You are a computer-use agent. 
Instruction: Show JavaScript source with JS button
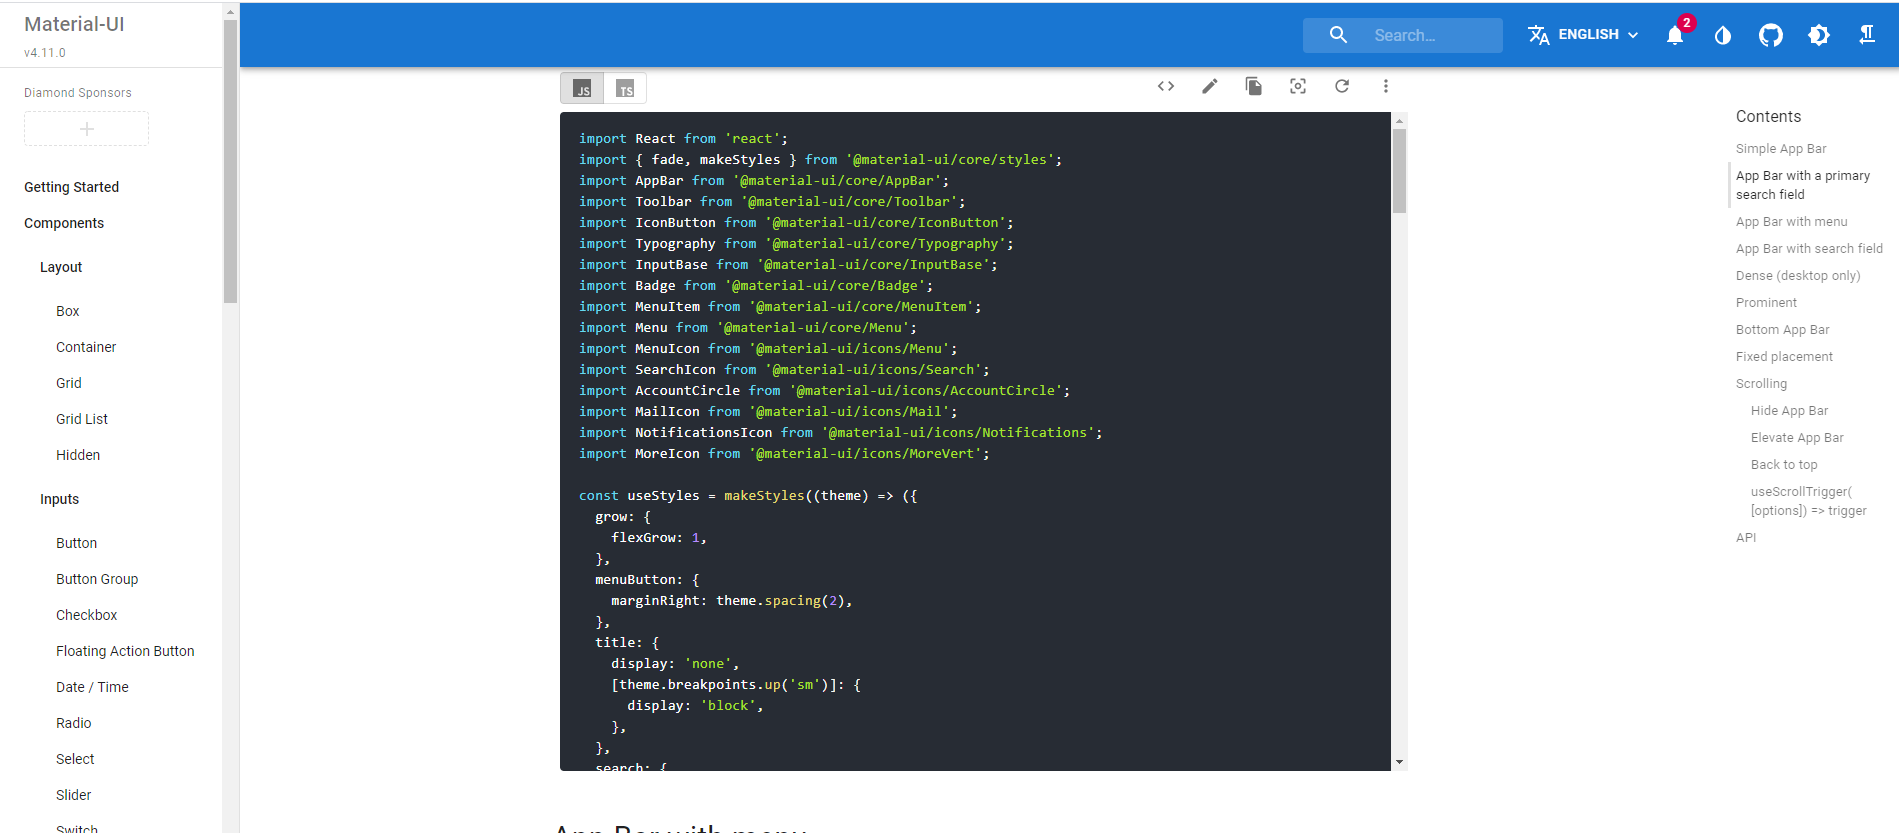582,88
